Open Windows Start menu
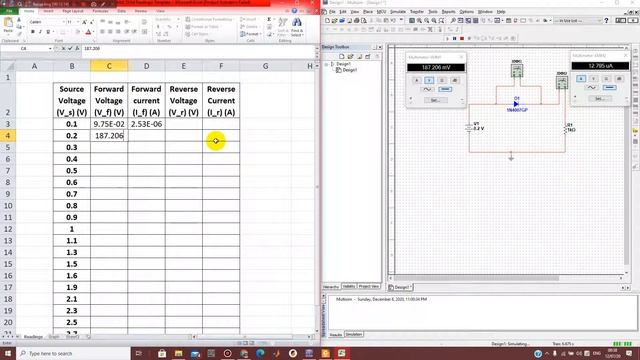The image size is (640, 360). coord(8,353)
